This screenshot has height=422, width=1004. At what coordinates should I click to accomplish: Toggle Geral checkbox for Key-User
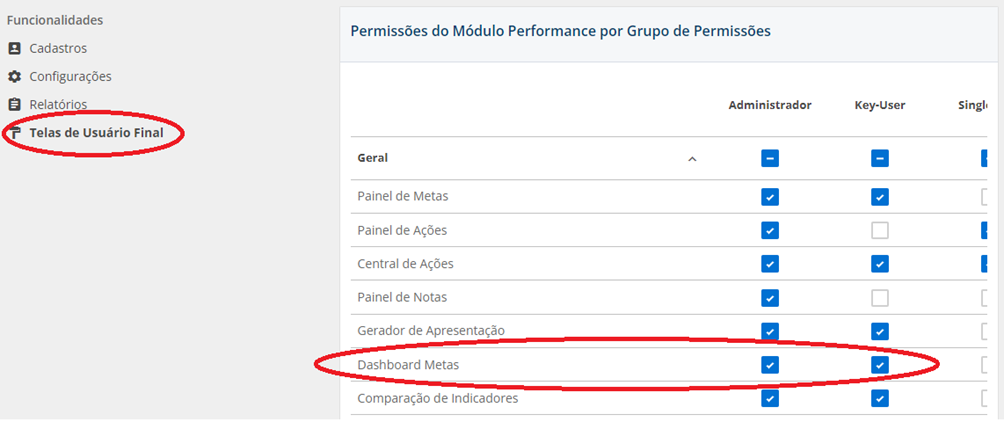point(880,158)
